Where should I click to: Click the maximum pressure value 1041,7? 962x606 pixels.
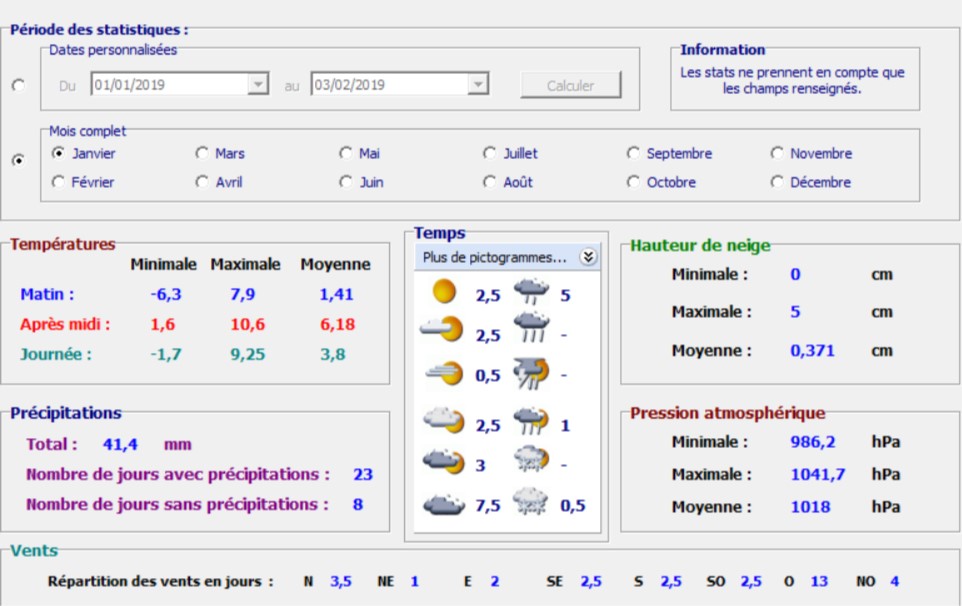tap(818, 474)
